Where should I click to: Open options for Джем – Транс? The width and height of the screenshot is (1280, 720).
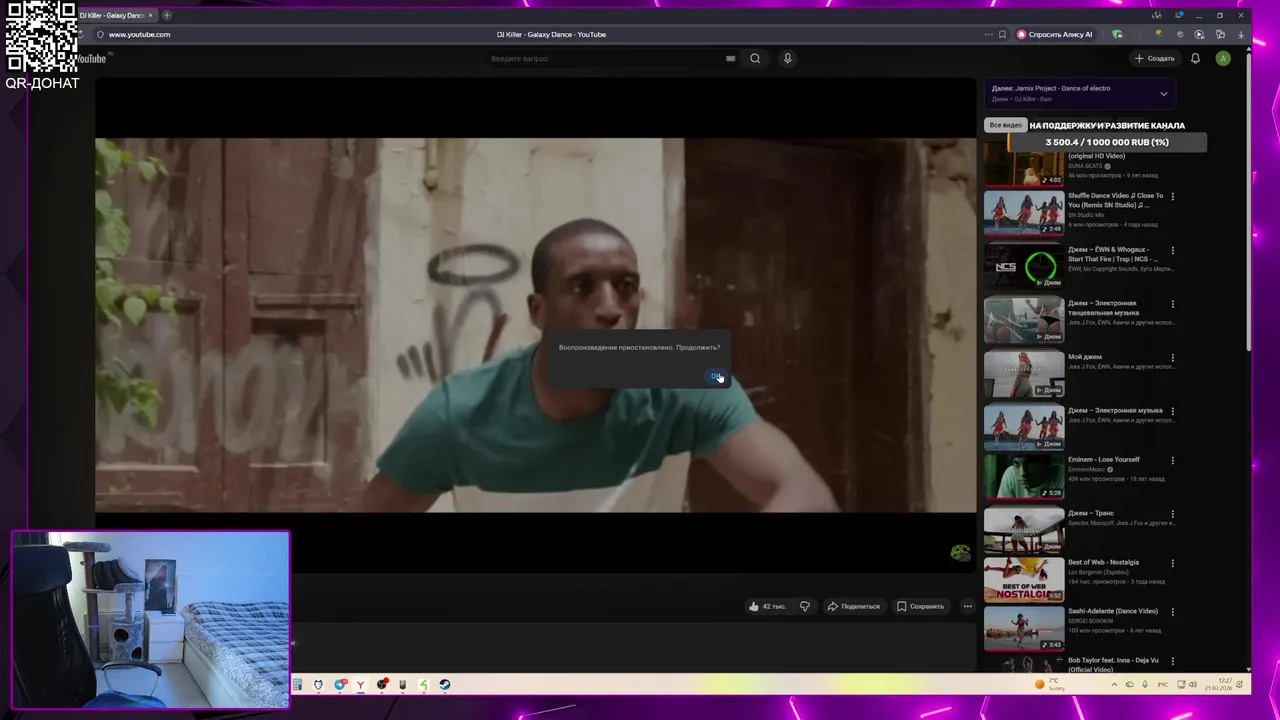click(1173, 514)
